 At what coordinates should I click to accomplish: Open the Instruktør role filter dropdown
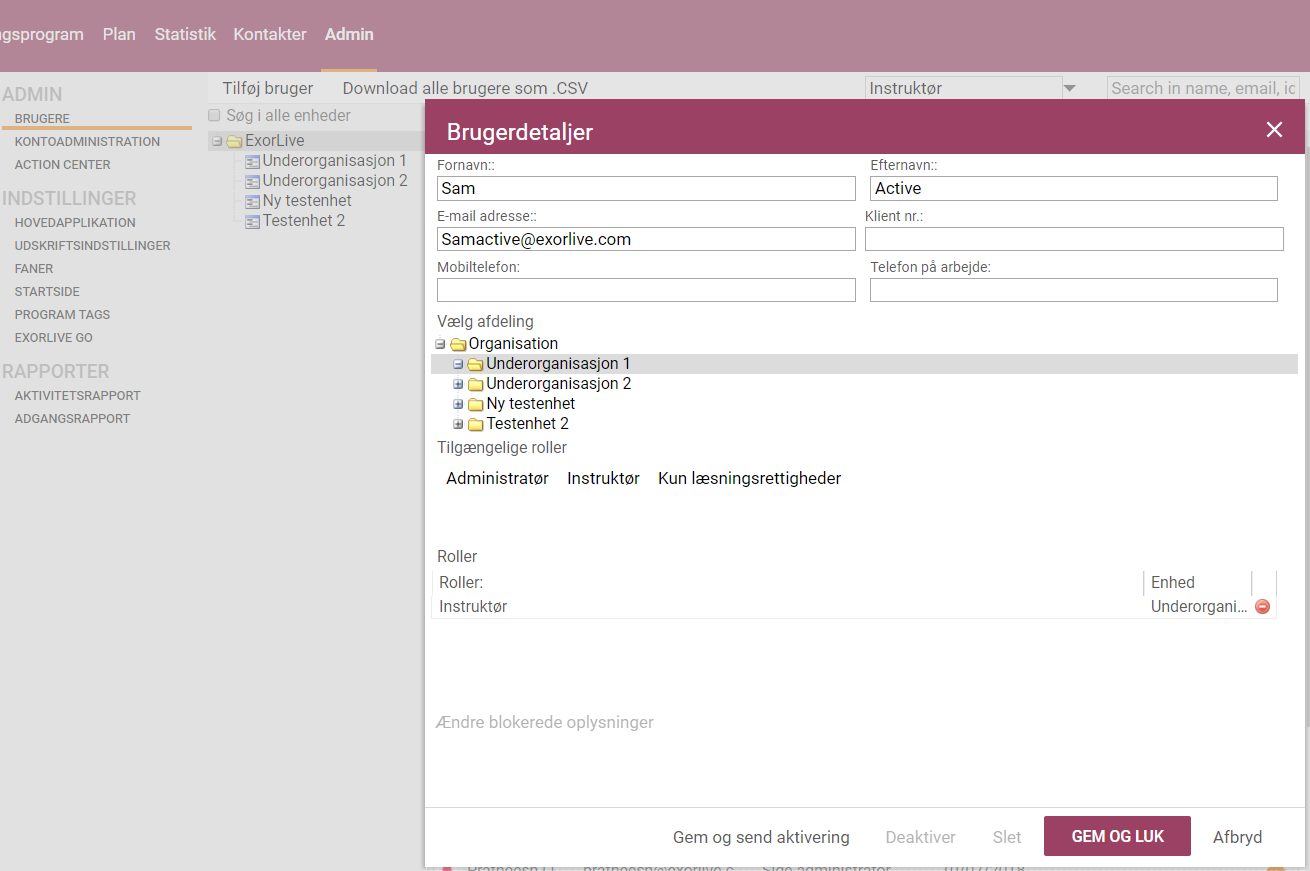[x=1069, y=88]
